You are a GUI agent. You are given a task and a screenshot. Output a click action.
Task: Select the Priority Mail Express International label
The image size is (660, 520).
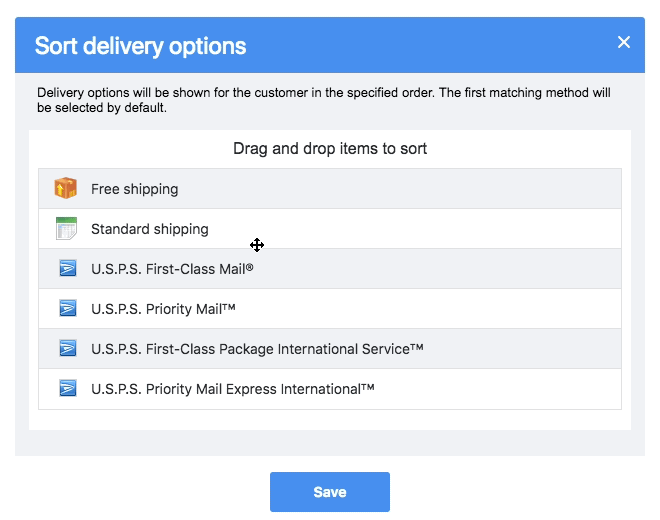(x=232, y=389)
